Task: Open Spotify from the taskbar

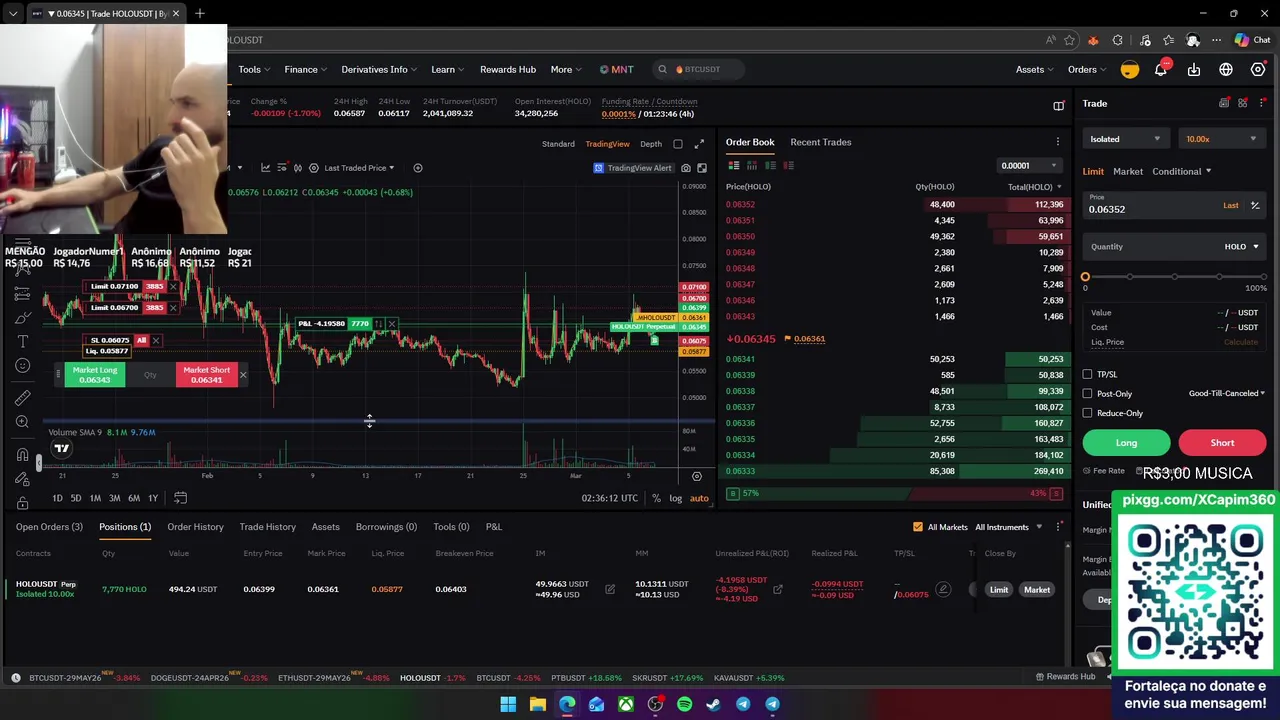Action: [x=684, y=704]
